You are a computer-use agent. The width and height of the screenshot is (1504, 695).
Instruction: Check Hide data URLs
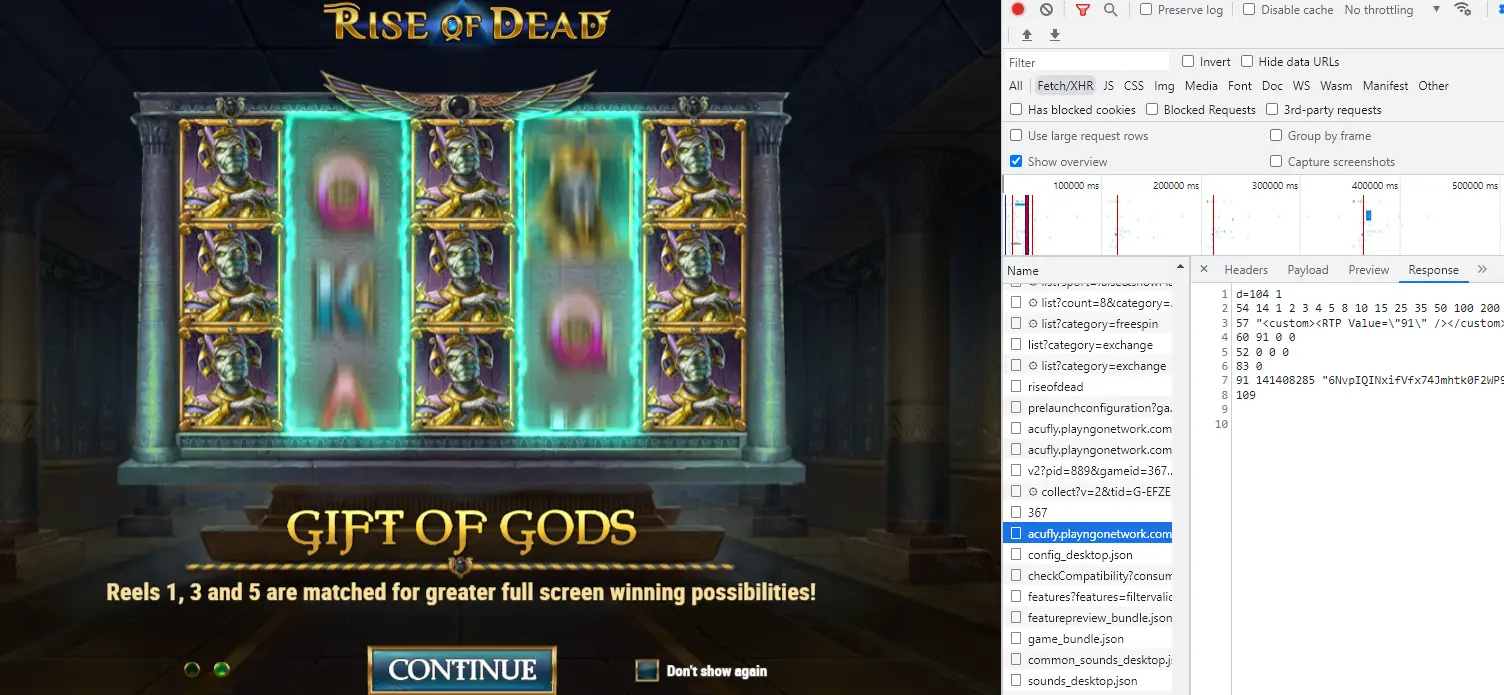(x=1247, y=61)
